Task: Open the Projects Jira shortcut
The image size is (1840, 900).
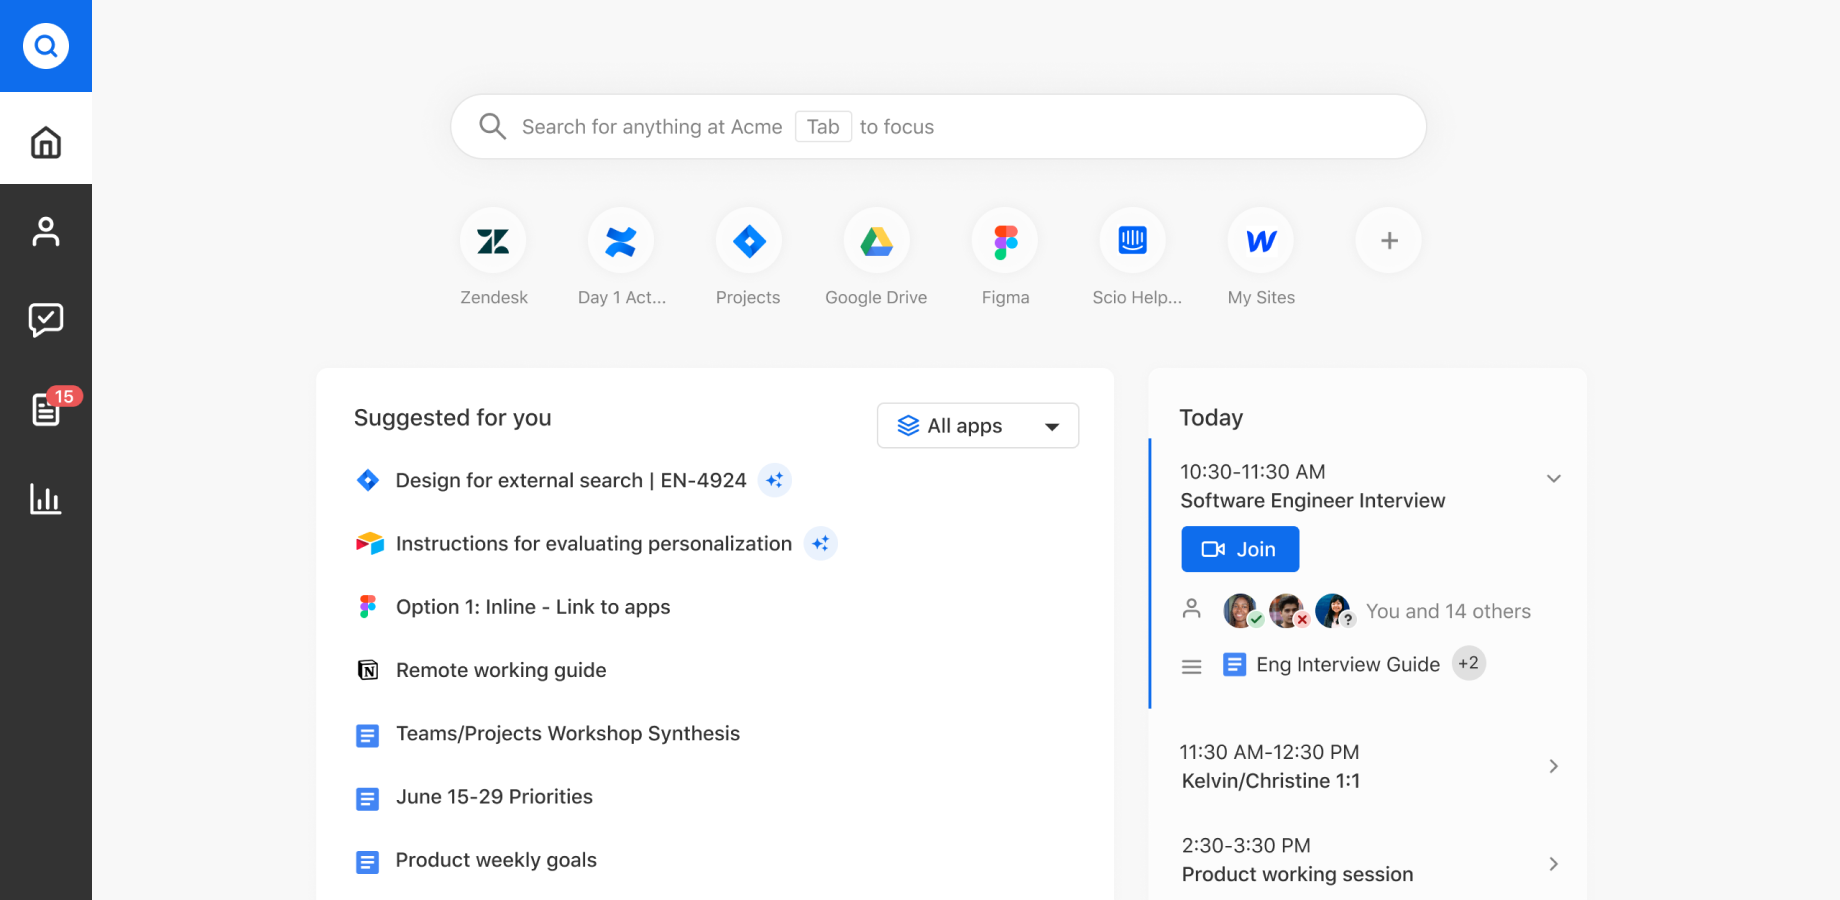Action: (749, 241)
